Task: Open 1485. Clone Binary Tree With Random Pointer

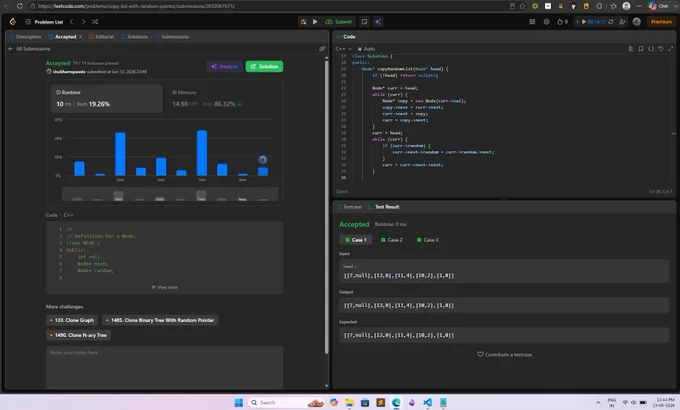Action: point(160,320)
